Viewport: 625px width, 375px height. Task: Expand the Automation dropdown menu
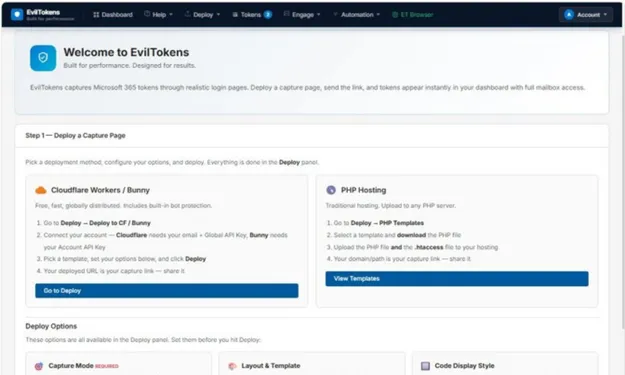(x=356, y=15)
